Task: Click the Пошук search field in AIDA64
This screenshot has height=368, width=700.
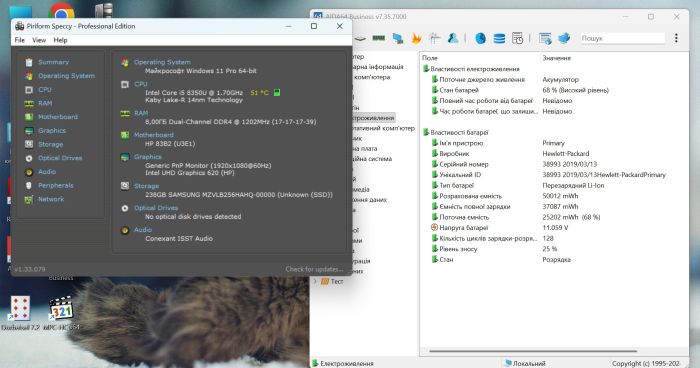Action: 622,38
